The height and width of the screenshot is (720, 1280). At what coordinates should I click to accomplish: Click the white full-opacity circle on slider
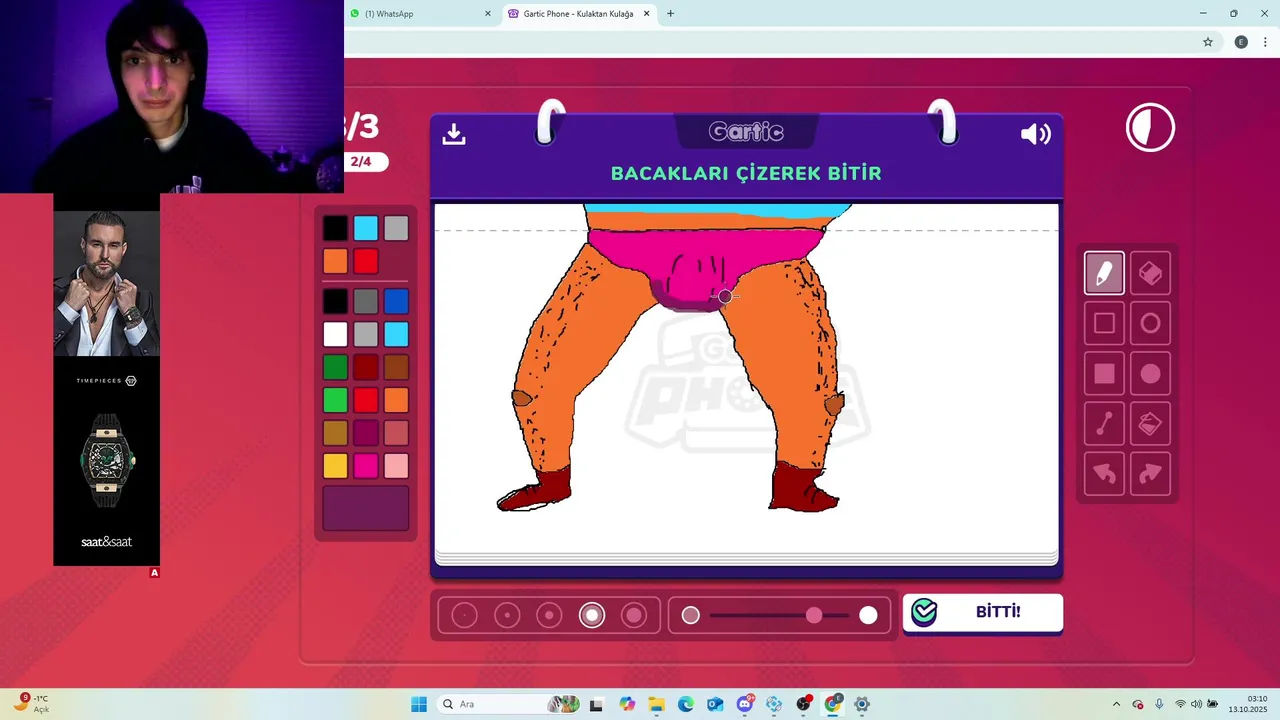click(x=868, y=616)
